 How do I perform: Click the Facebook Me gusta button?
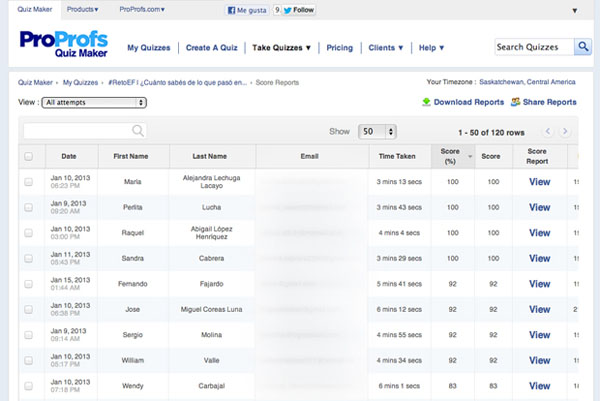247,10
